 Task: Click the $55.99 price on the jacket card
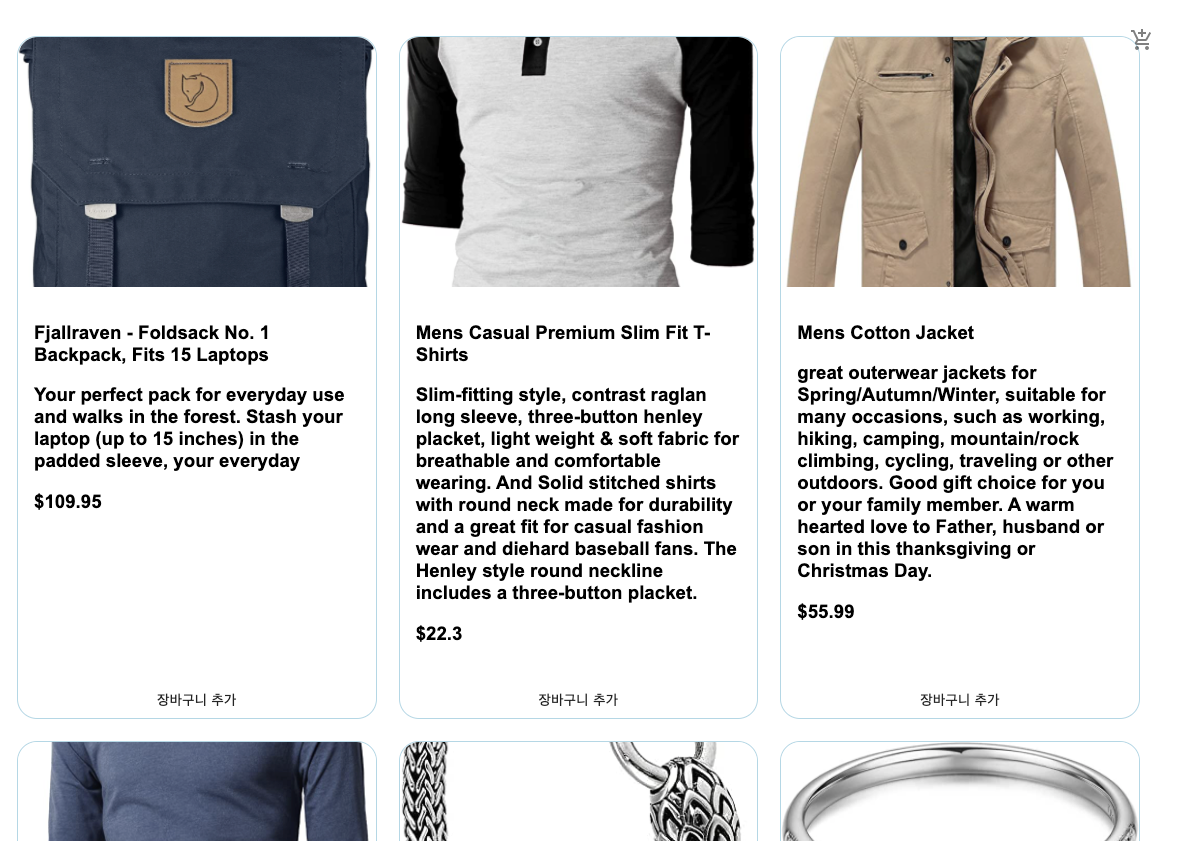(x=825, y=611)
